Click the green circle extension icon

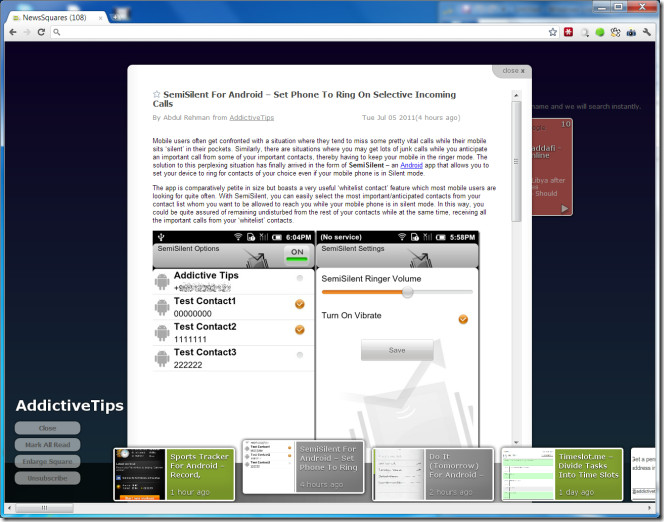[600, 32]
